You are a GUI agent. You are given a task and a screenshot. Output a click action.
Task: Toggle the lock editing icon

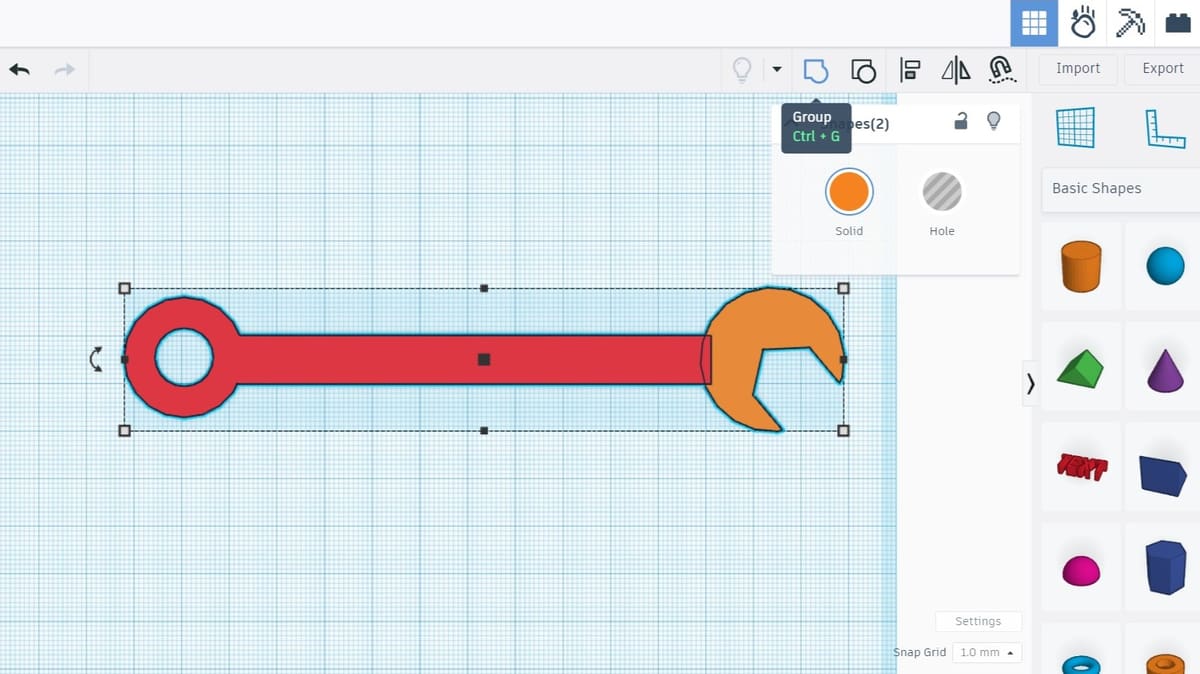pyautogui.click(x=961, y=122)
